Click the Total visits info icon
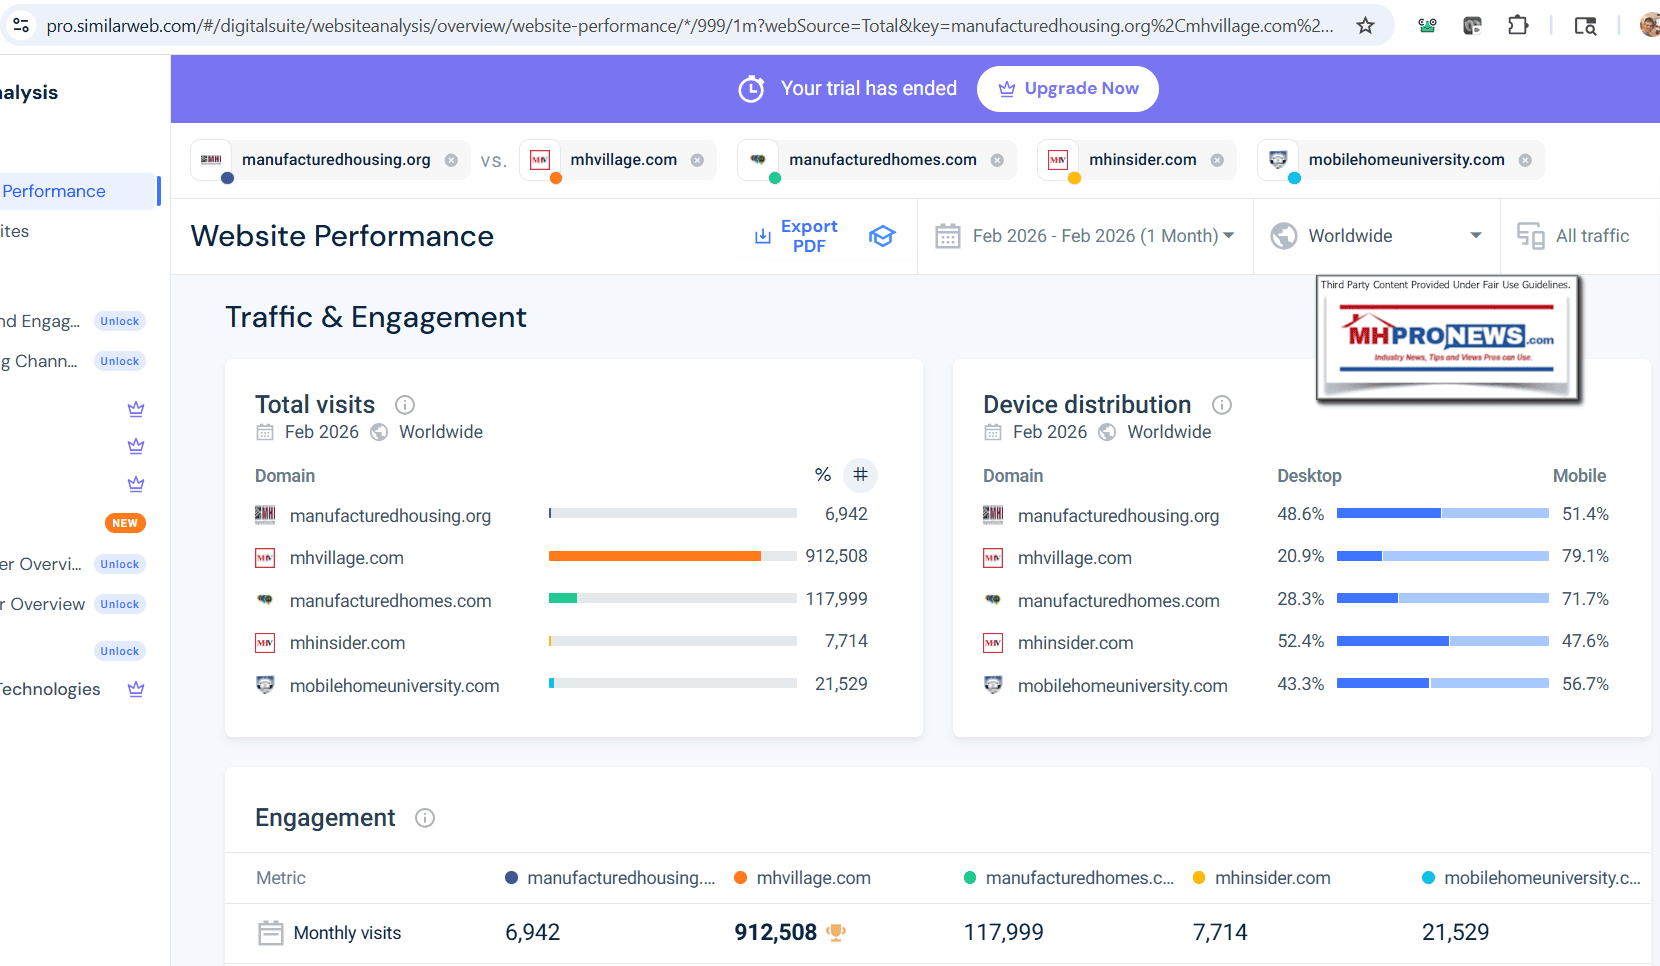This screenshot has height=966, width=1660. tap(405, 405)
